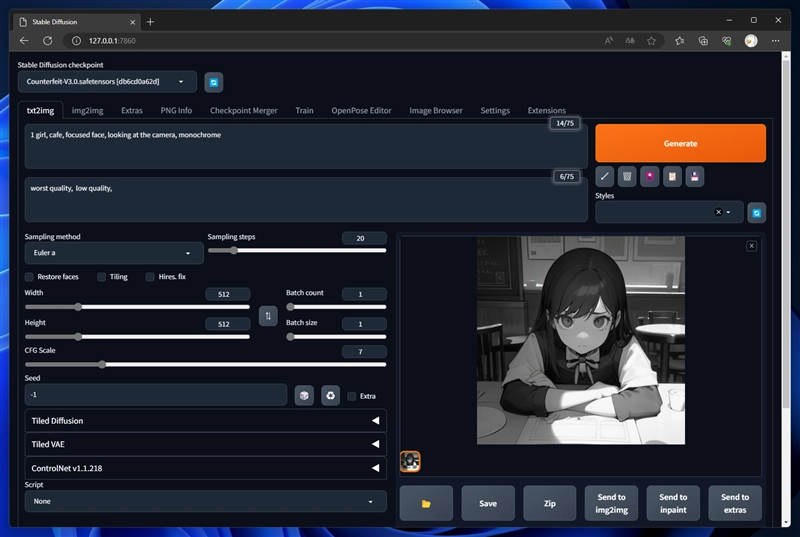The image size is (800, 537).
Task: Open the Script dropdown
Action: tap(205, 501)
